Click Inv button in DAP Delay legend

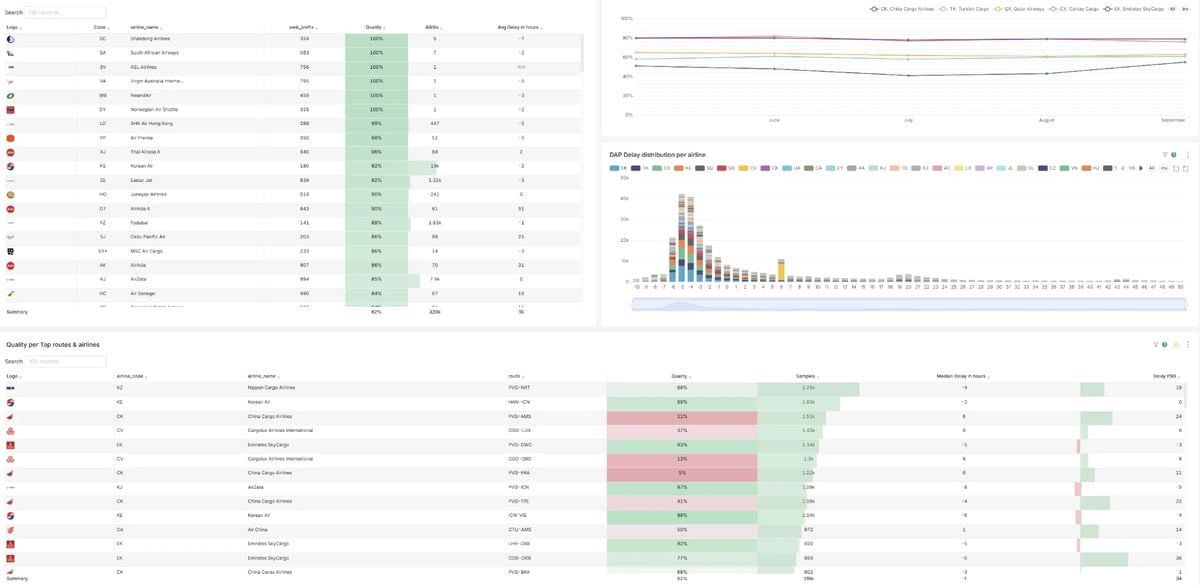1164,168
